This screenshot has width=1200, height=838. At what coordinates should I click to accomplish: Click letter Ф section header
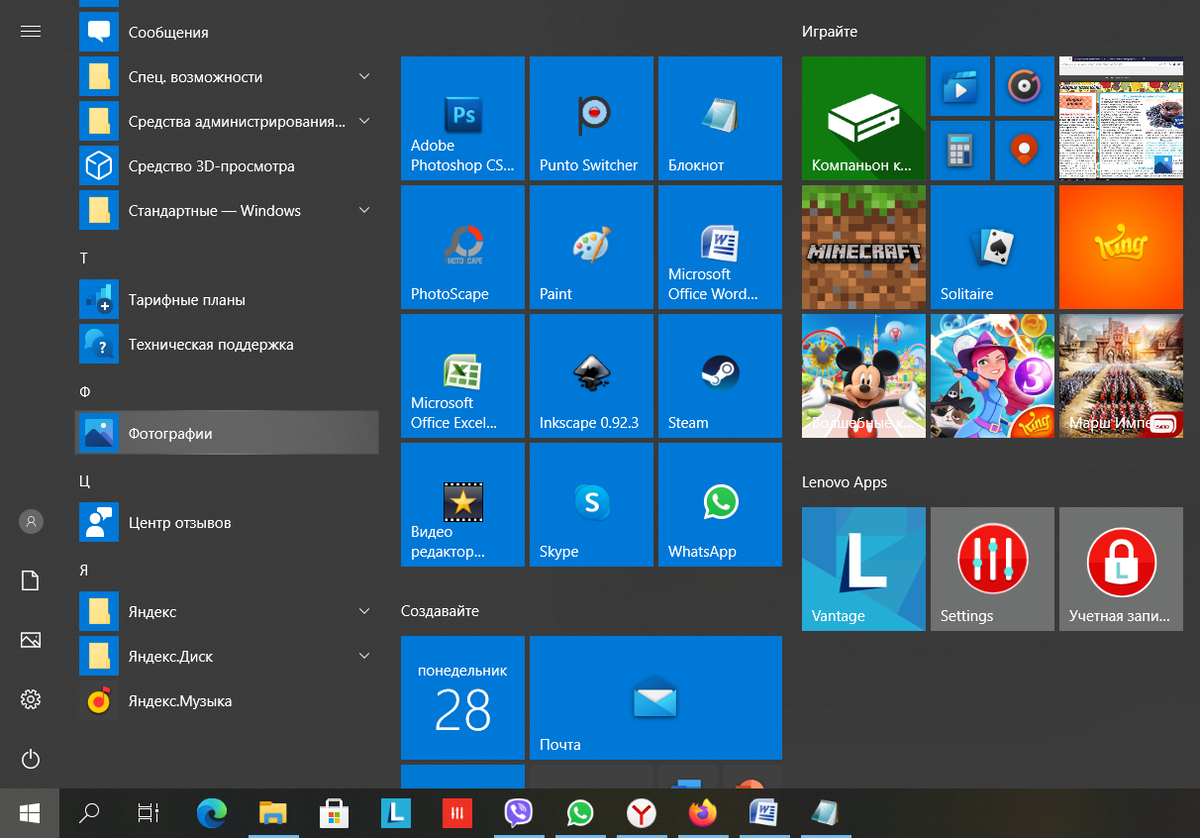point(85,391)
